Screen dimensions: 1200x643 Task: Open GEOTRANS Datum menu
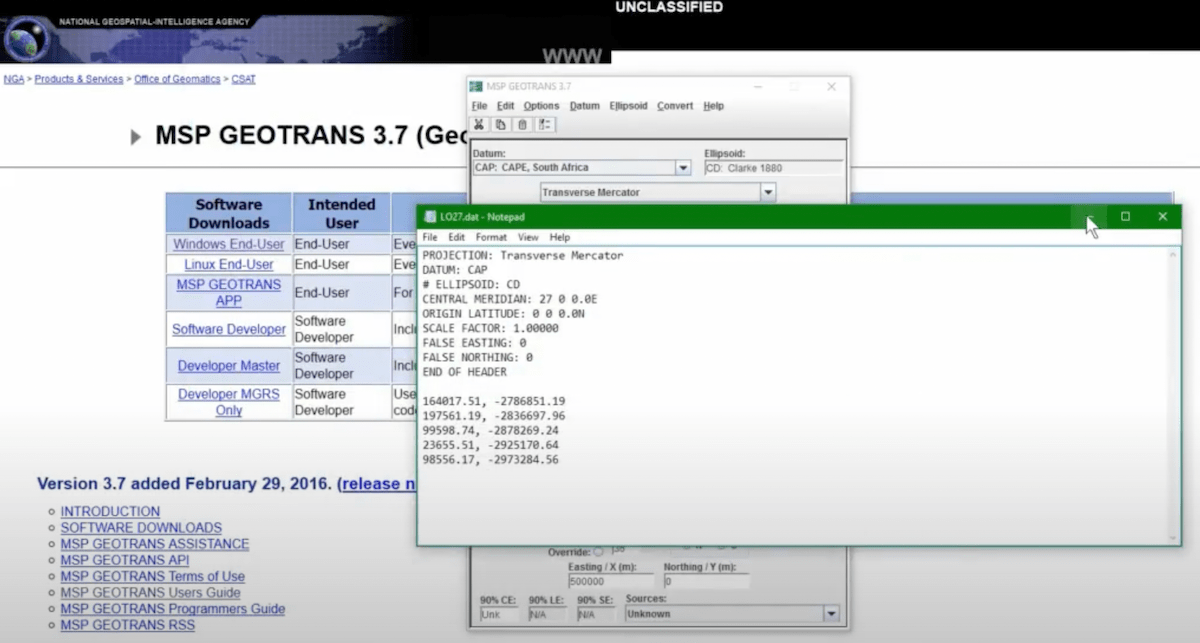click(584, 106)
